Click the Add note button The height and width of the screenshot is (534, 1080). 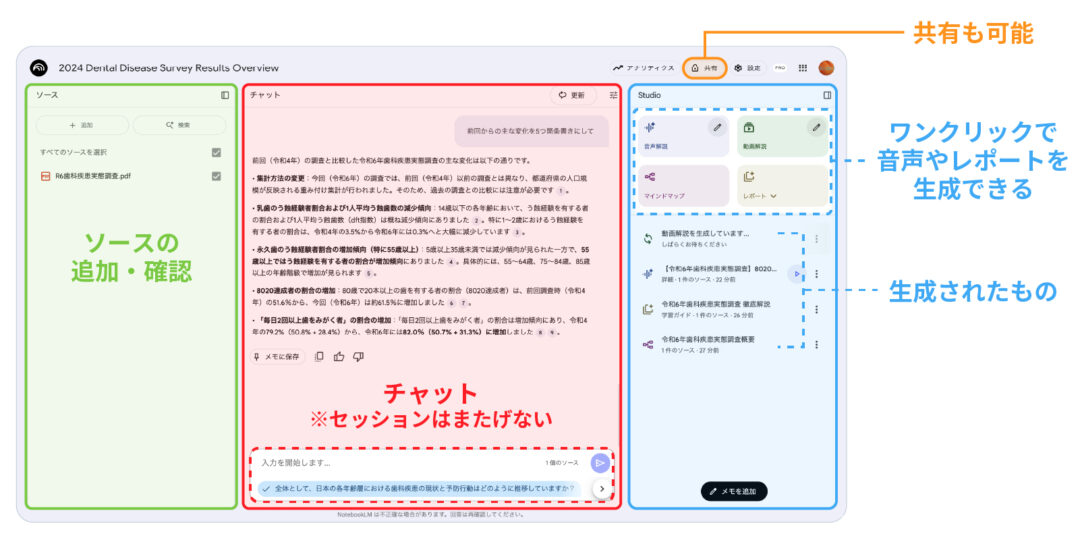coord(734,491)
